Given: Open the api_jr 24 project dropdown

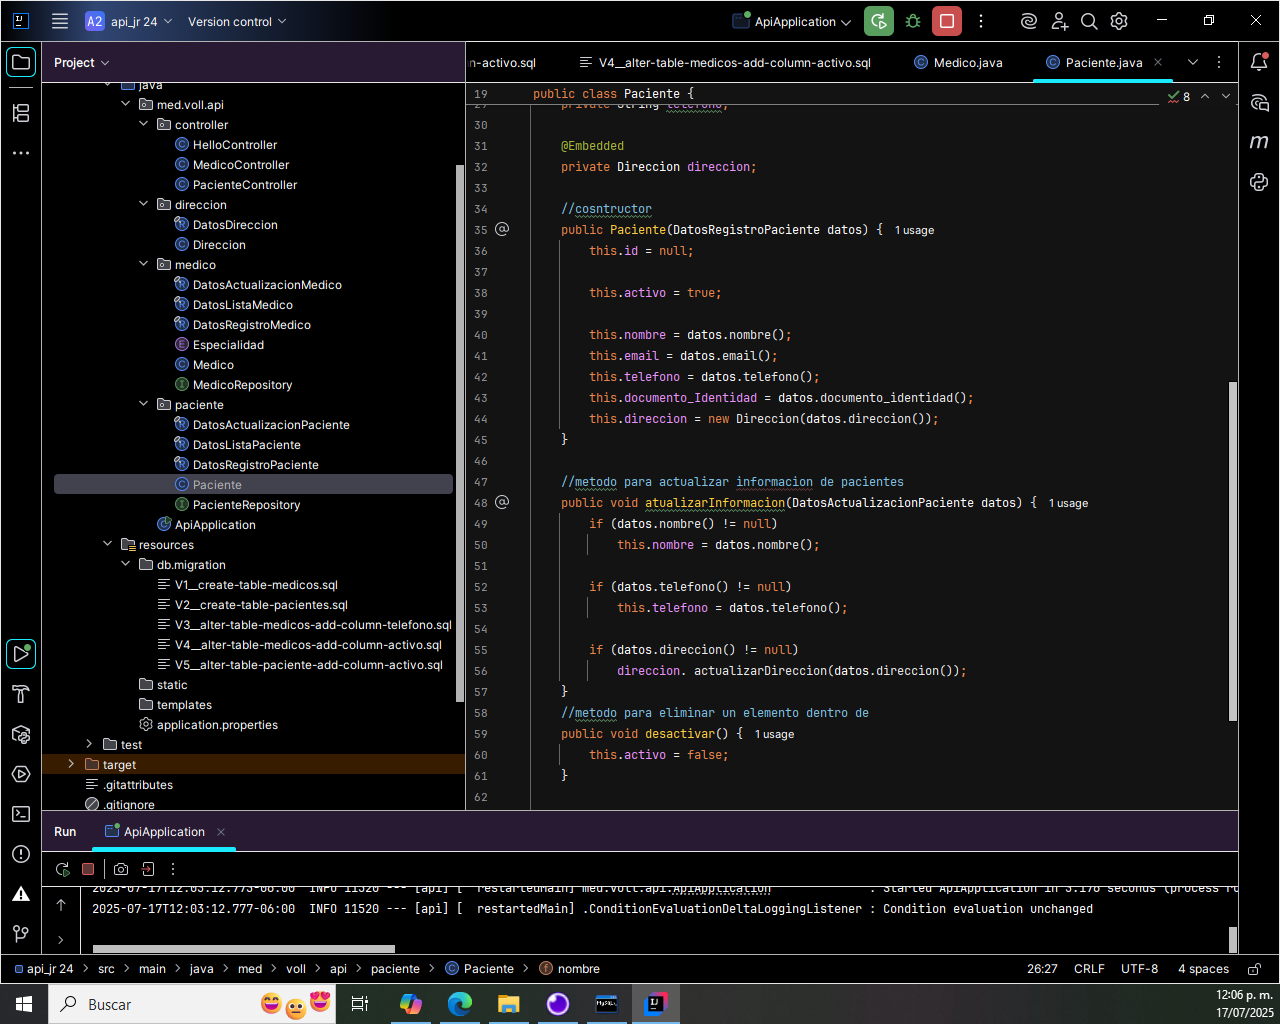Looking at the screenshot, I should (x=128, y=21).
